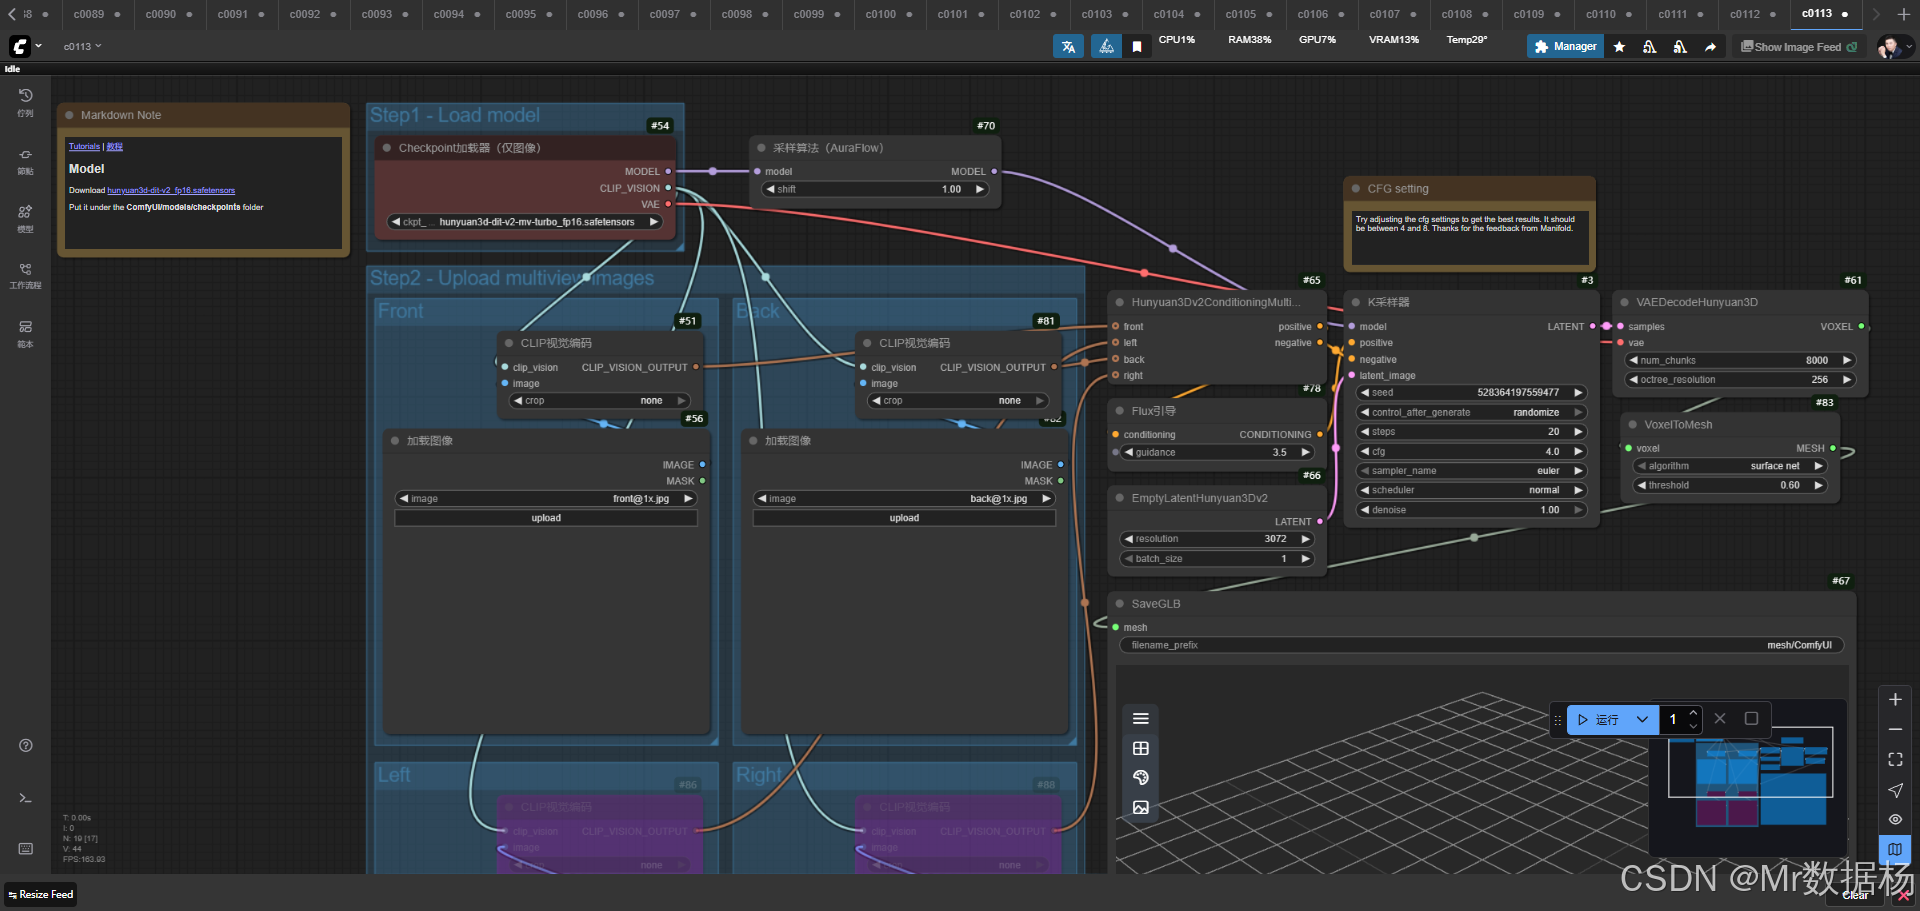This screenshot has height=911, width=1920.
Task: Open sampler_name euler dropdown in KSampler
Action: pyautogui.click(x=1472, y=471)
